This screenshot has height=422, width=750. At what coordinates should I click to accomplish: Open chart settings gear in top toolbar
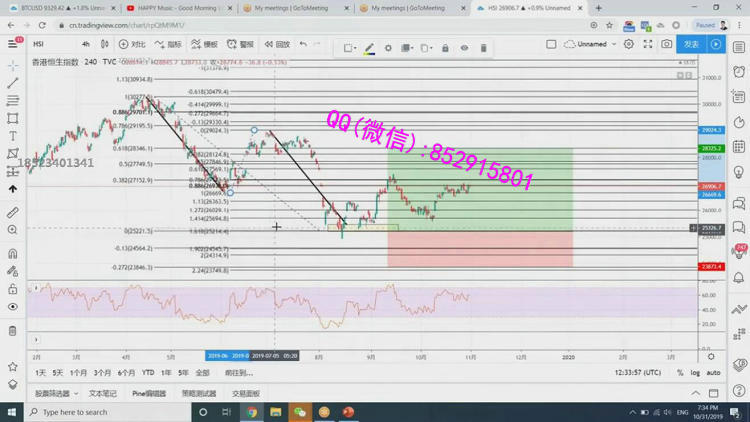[629, 44]
